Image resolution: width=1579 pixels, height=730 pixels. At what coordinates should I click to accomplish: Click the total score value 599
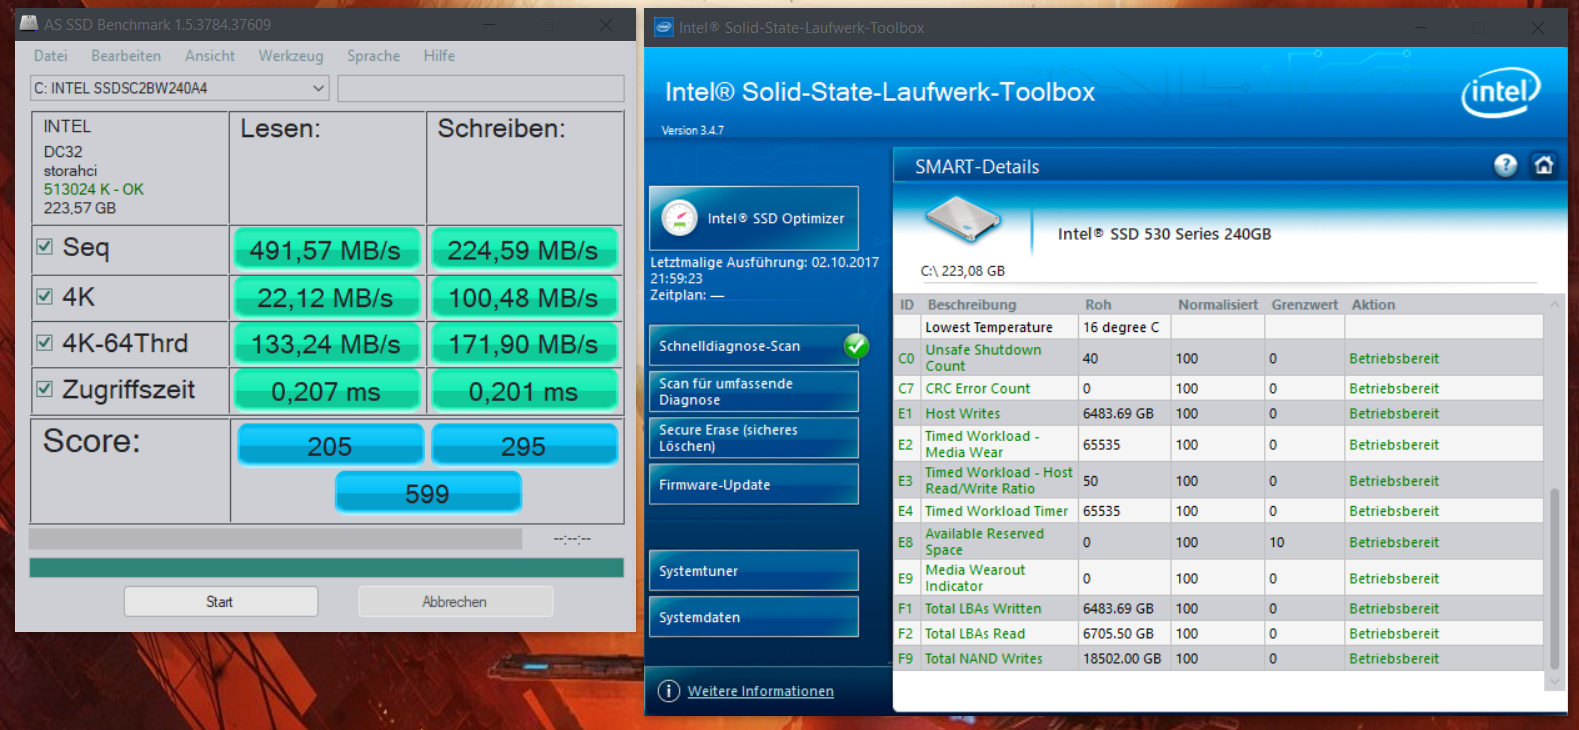(x=428, y=493)
